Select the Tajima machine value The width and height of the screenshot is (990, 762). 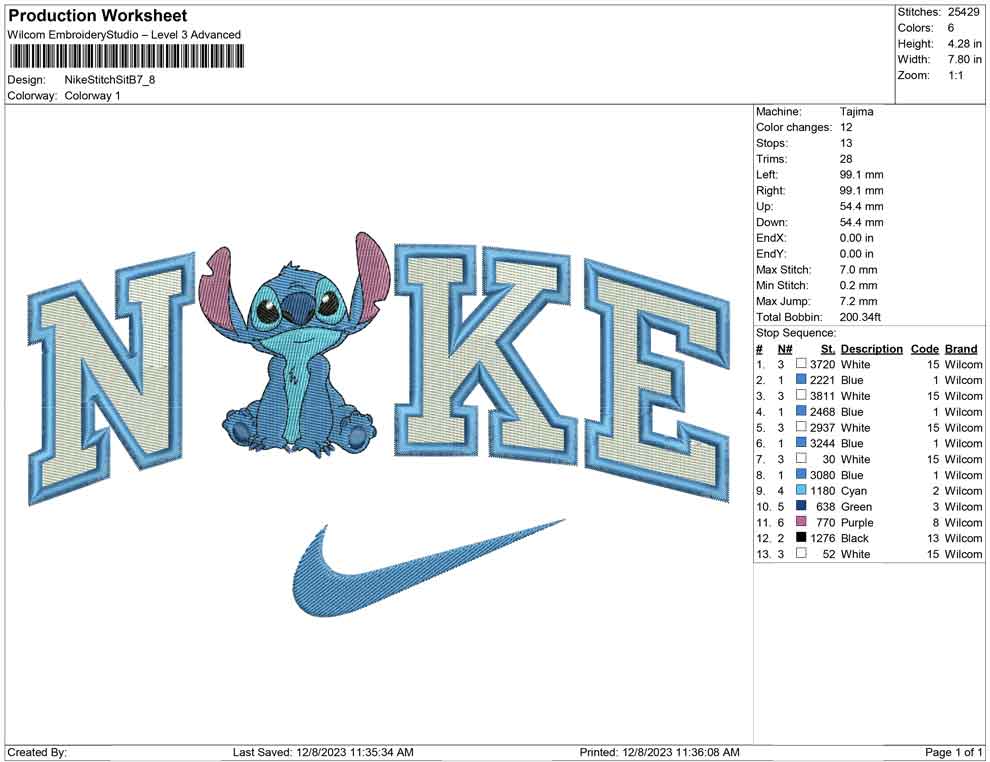pyautogui.click(x=857, y=112)
